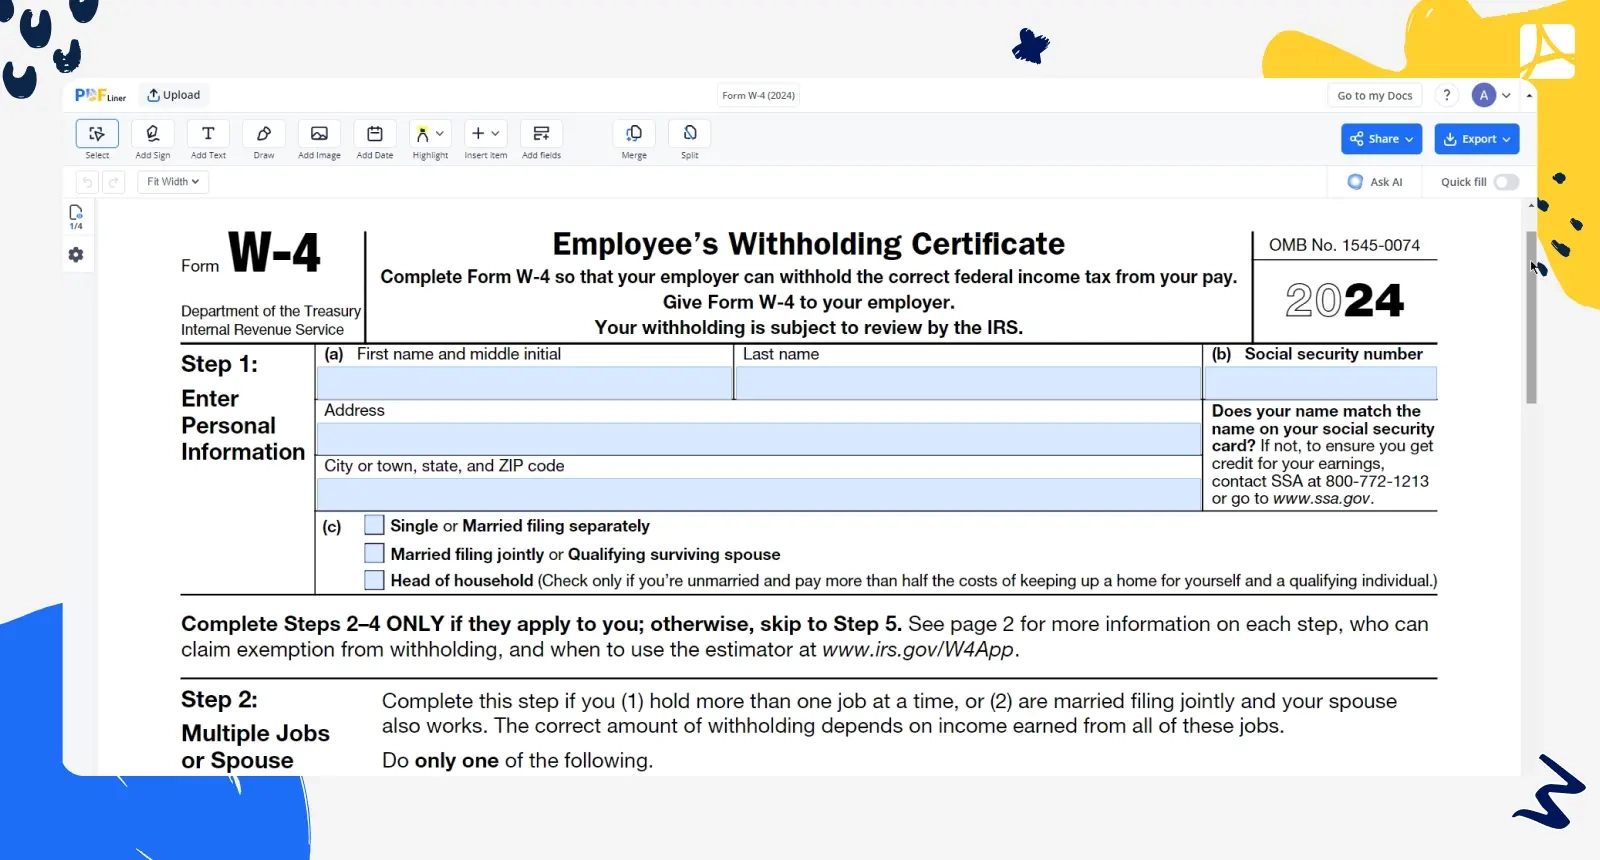Toggle the Quick fill switch
The image size is (1600, 860).
click(1506, 182)
